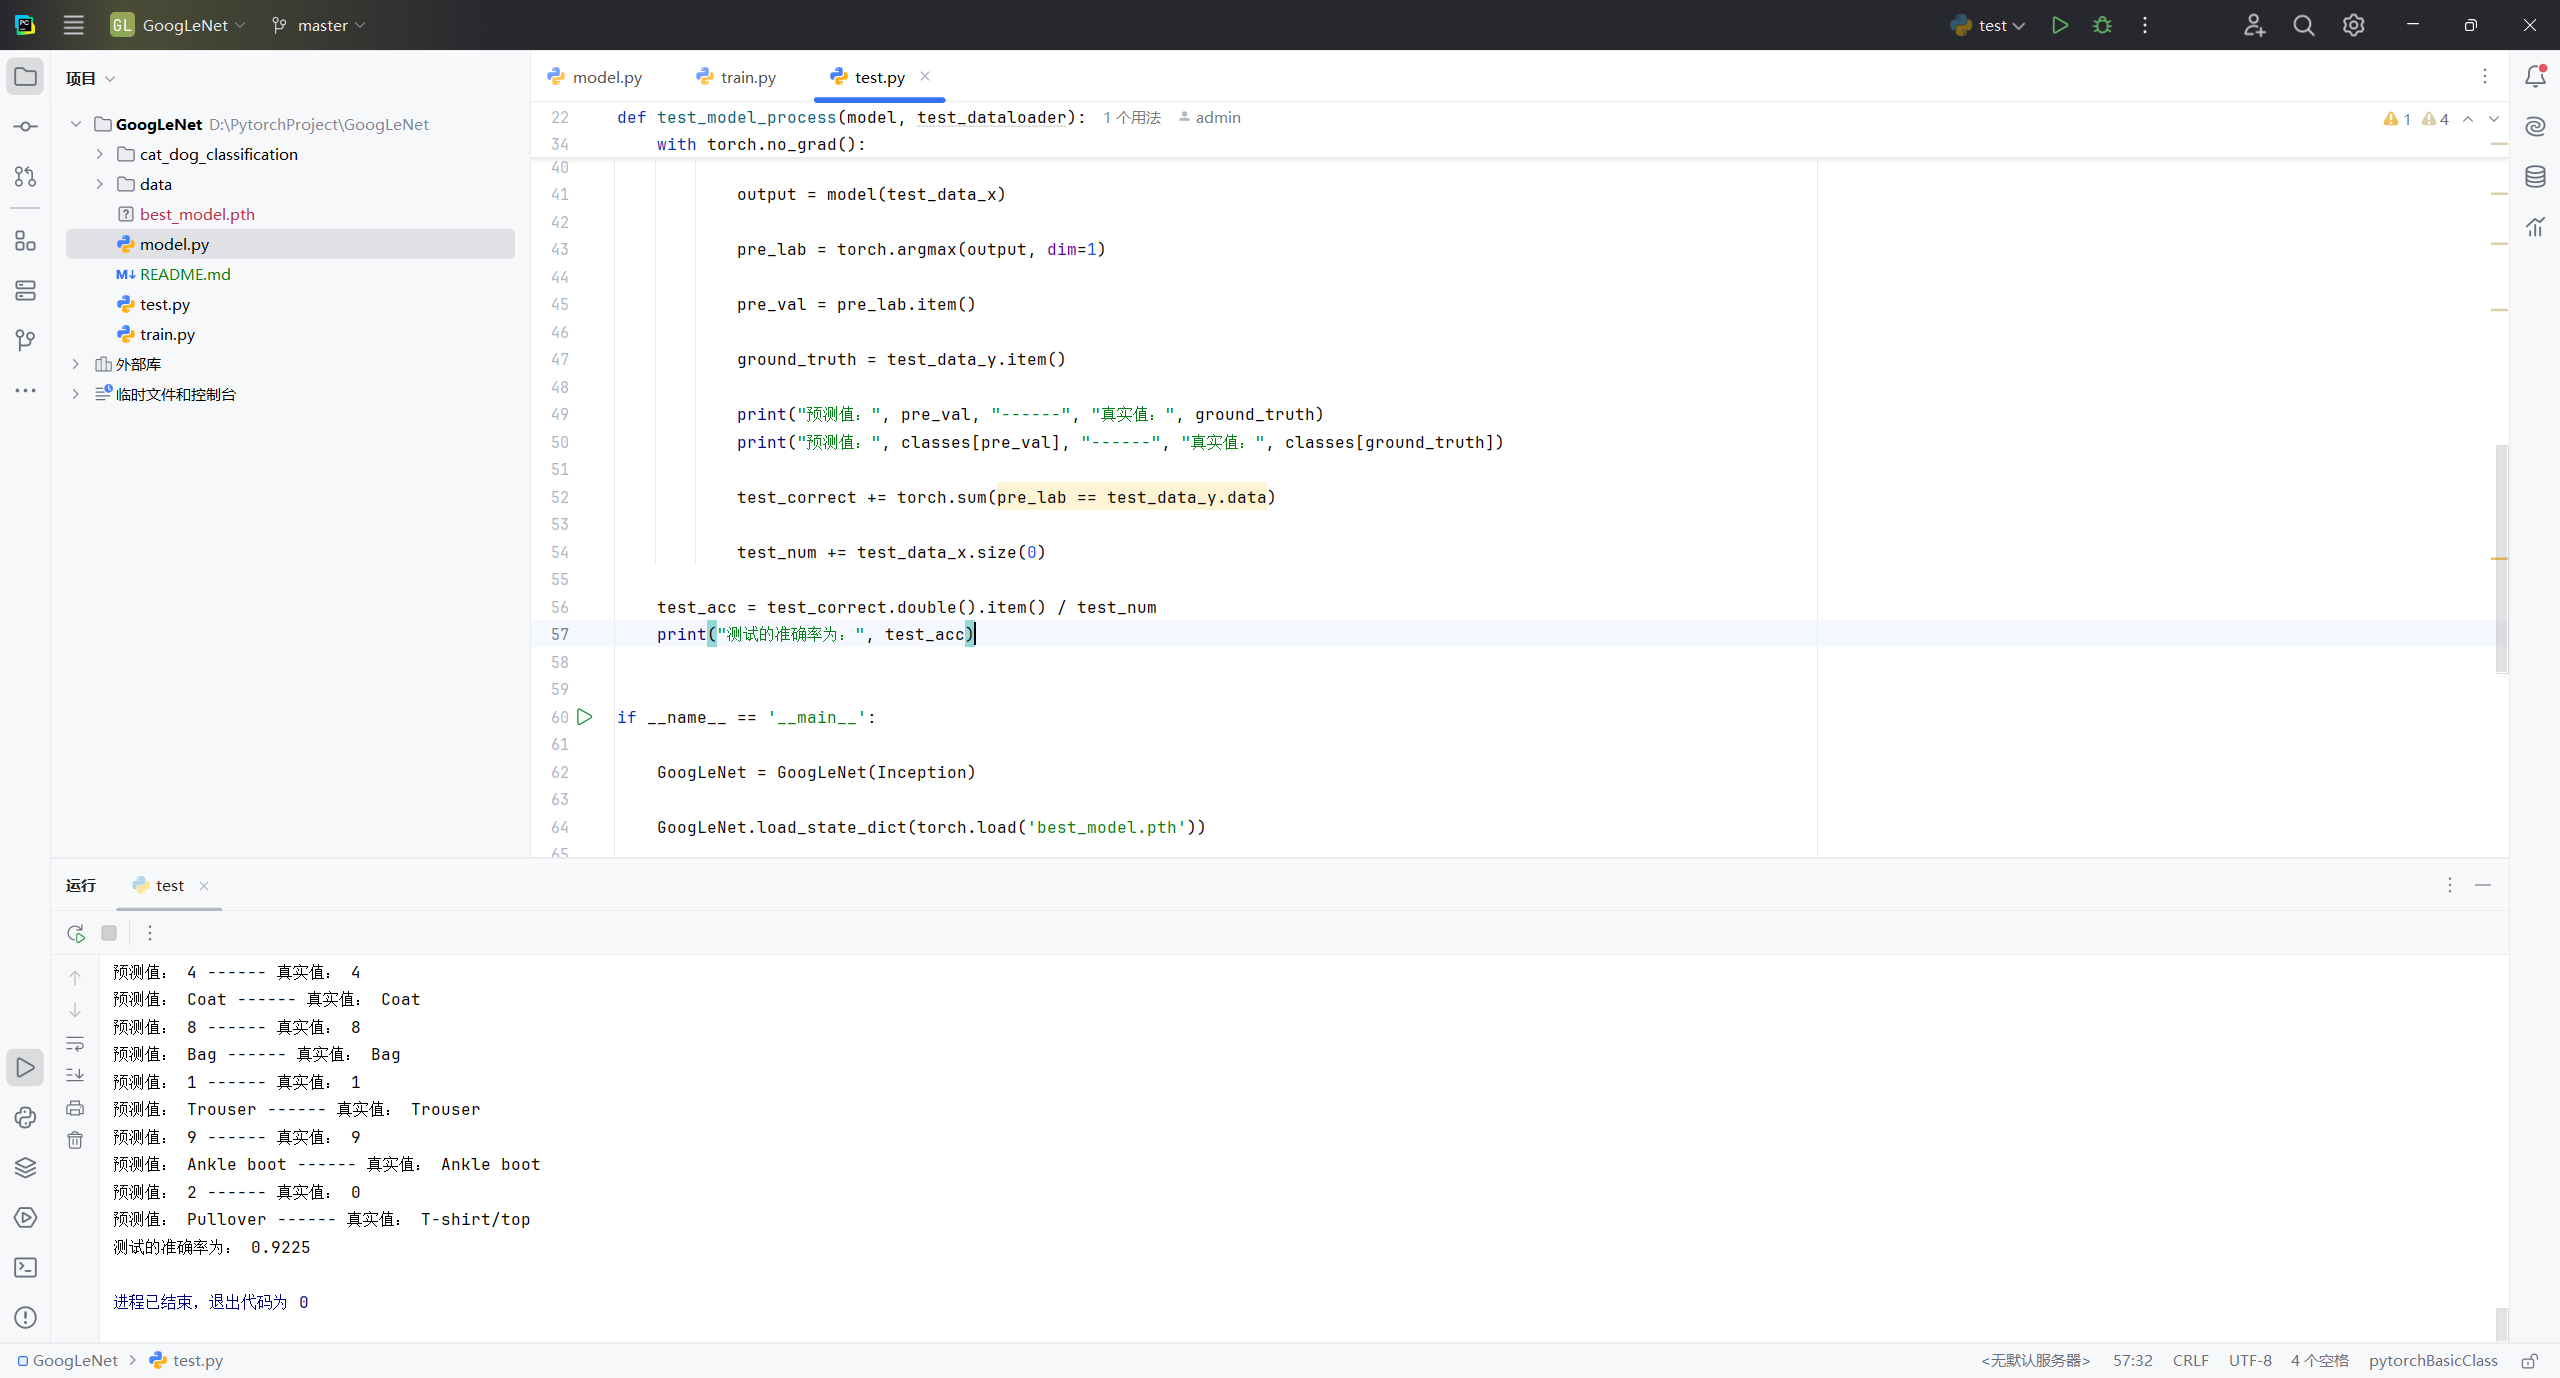Toggle scroll to end in run output
This screenshot has height=1378, width=2560.
coord(75,1076)
